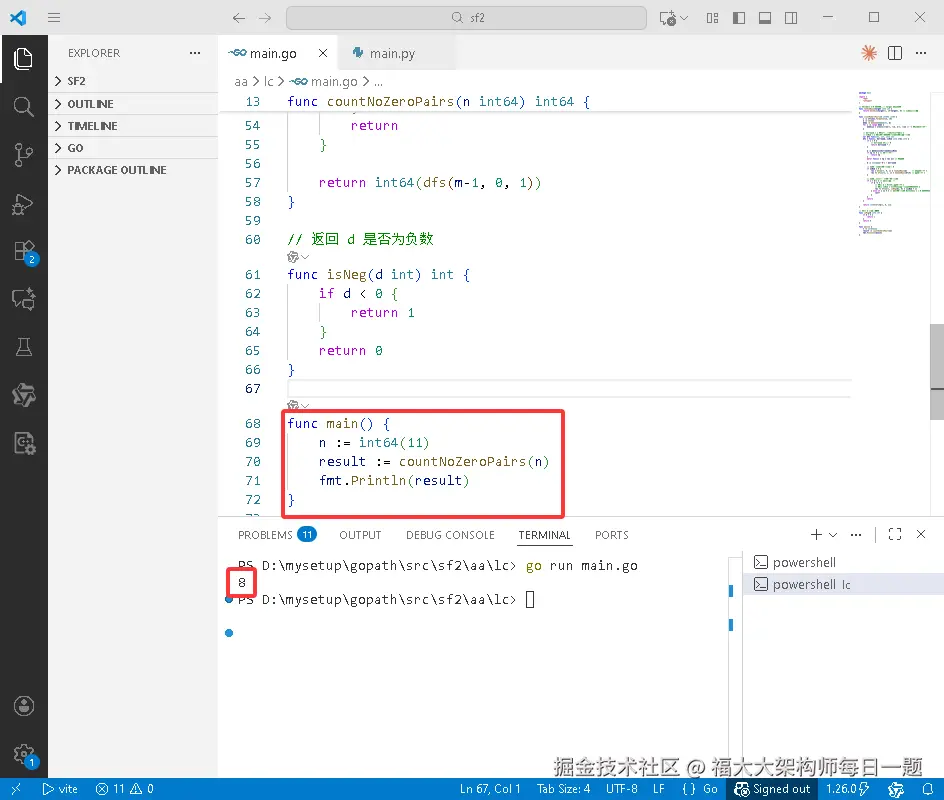
Task: Open the Accounts icon in activity bar
Action: (x=23, y=705)
